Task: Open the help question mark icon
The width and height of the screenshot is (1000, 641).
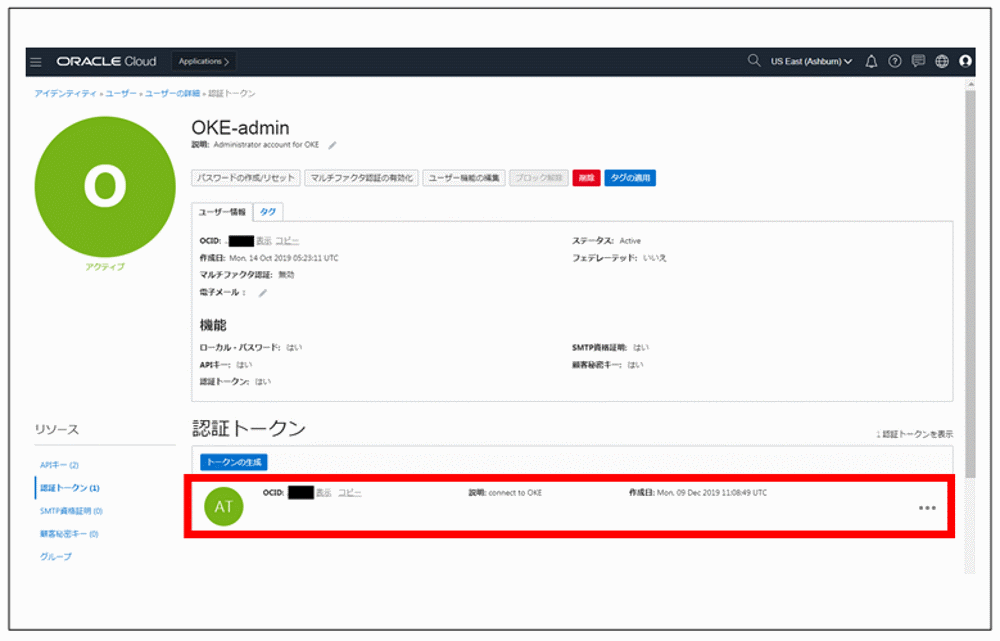Action: (x=893, y=61)
